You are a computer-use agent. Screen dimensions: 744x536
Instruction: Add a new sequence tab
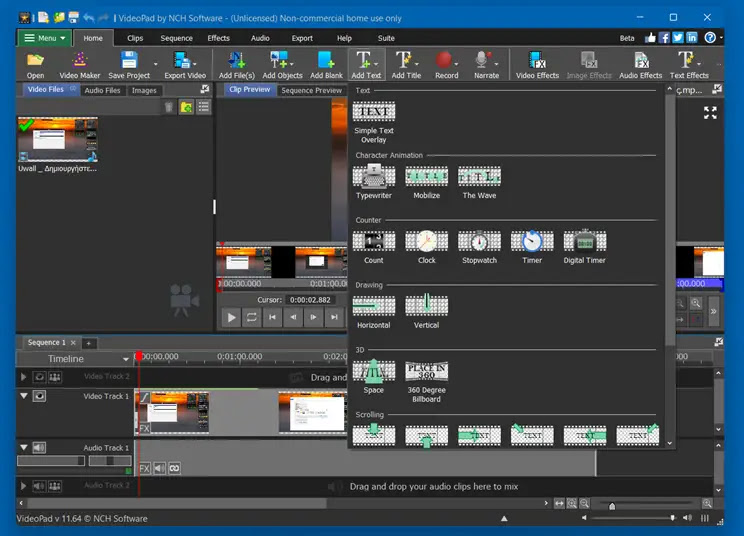click(89, 342)
